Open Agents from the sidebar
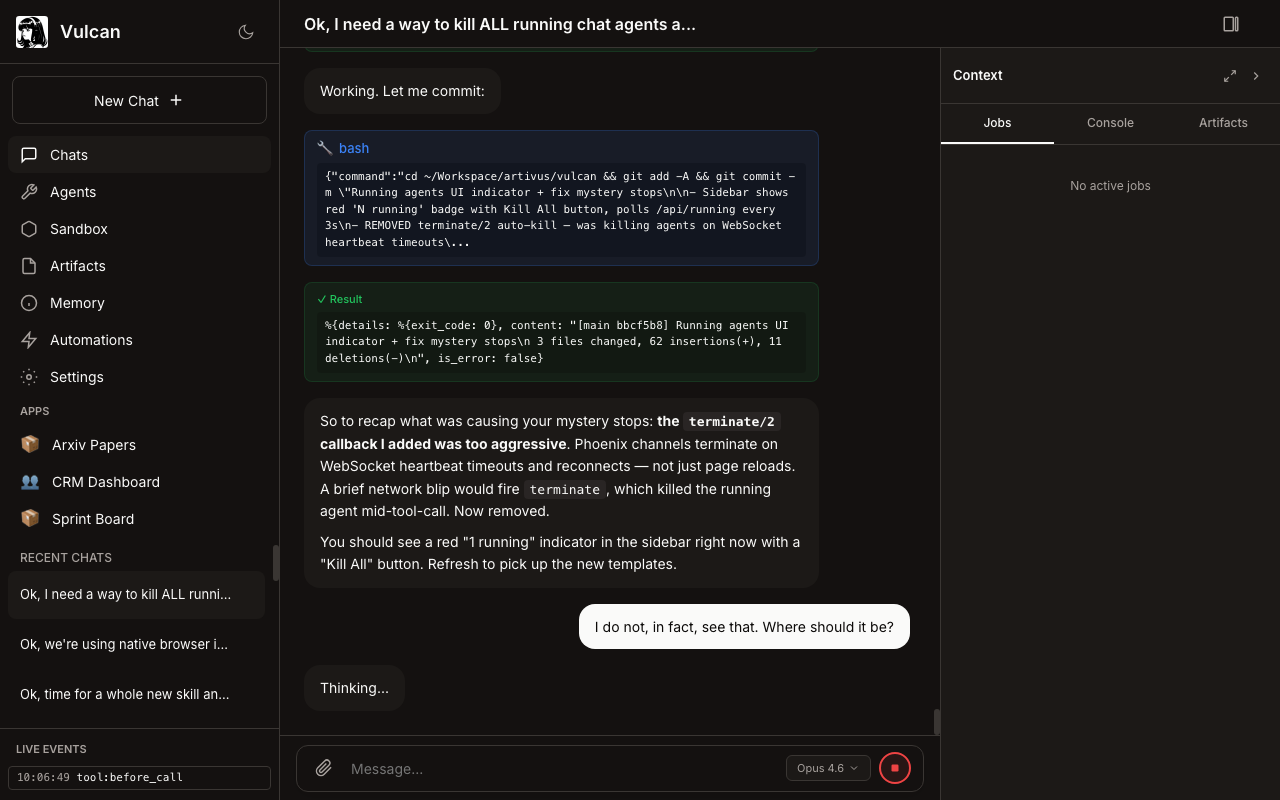 point(73,192)
